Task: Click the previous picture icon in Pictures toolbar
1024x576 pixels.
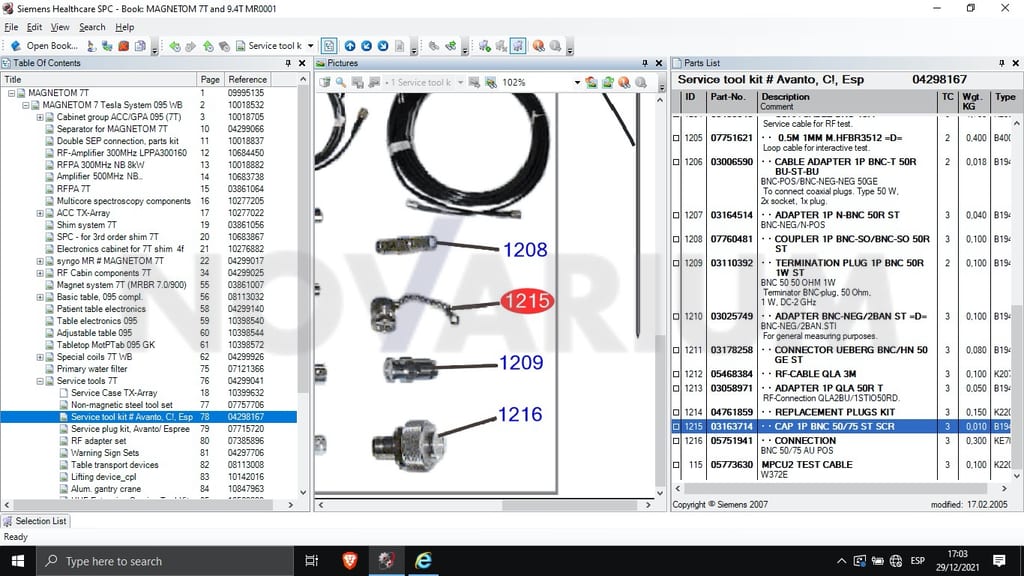Action: click(591, 82)
